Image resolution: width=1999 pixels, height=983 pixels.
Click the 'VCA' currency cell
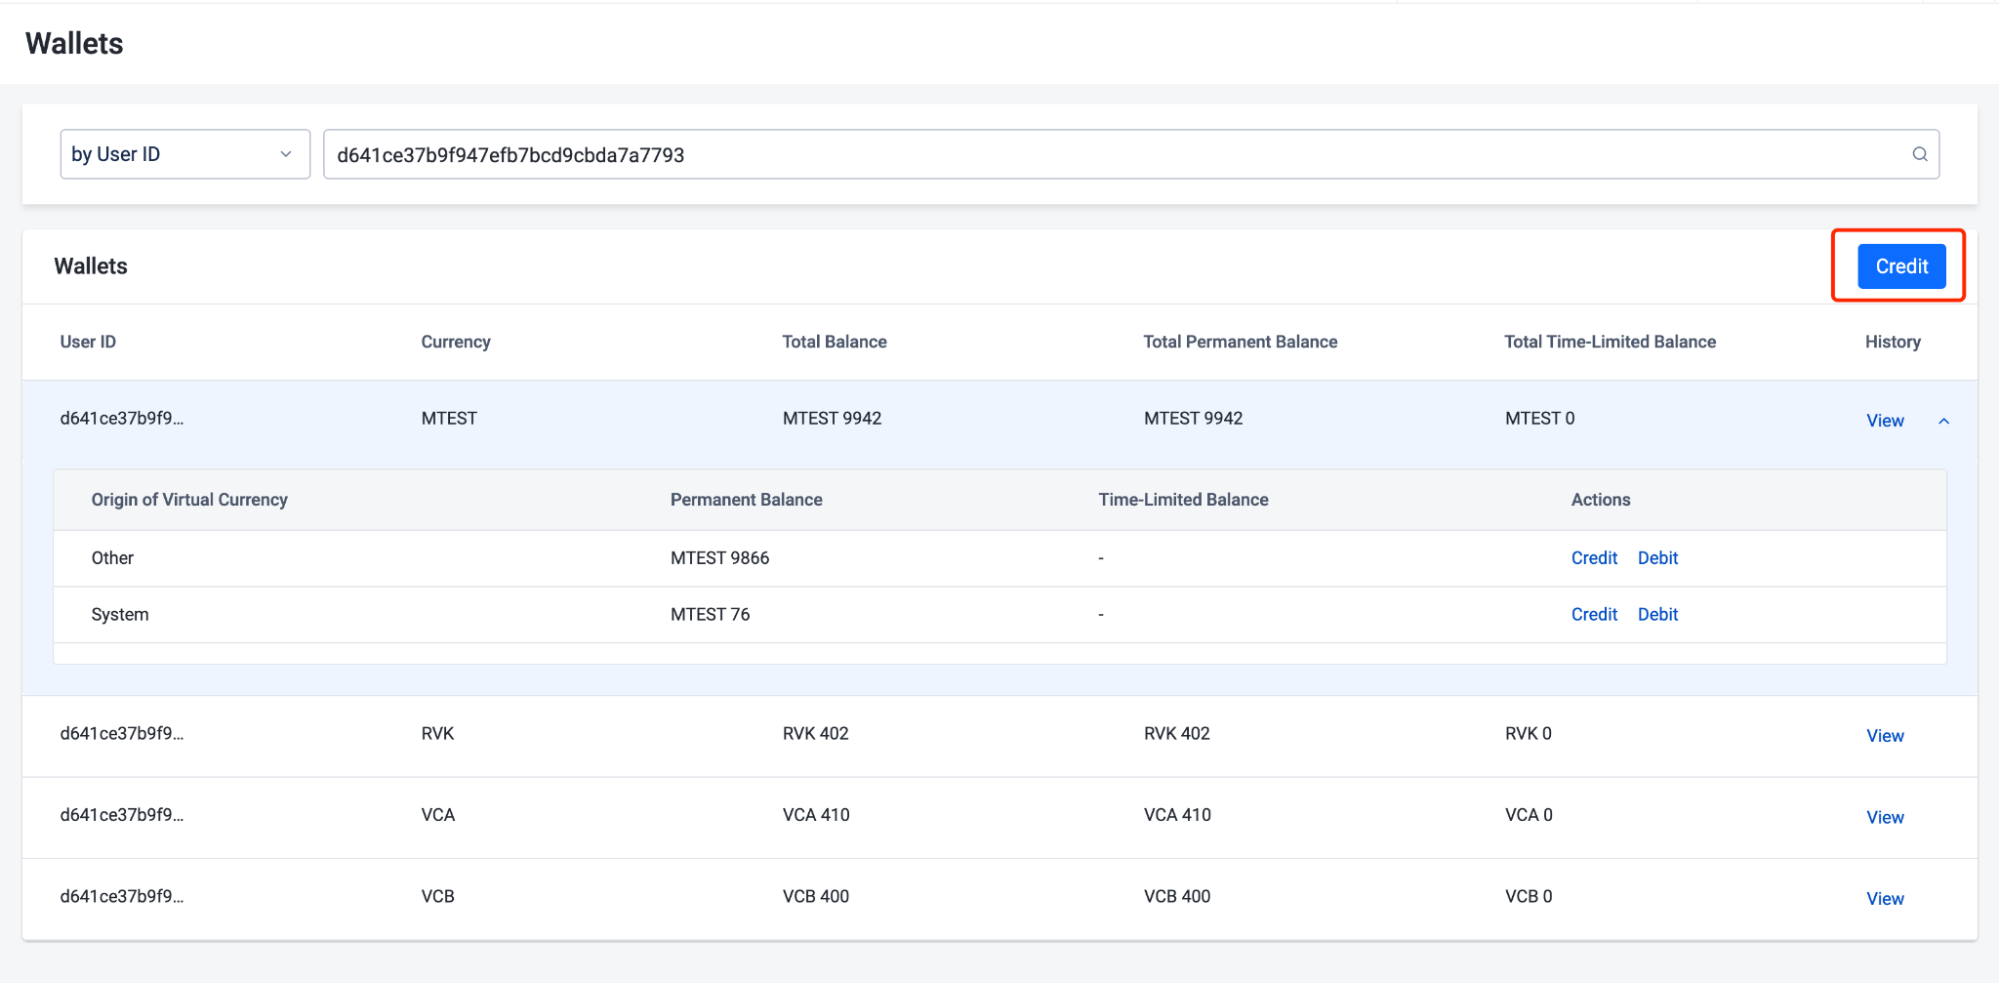[438, 814]
